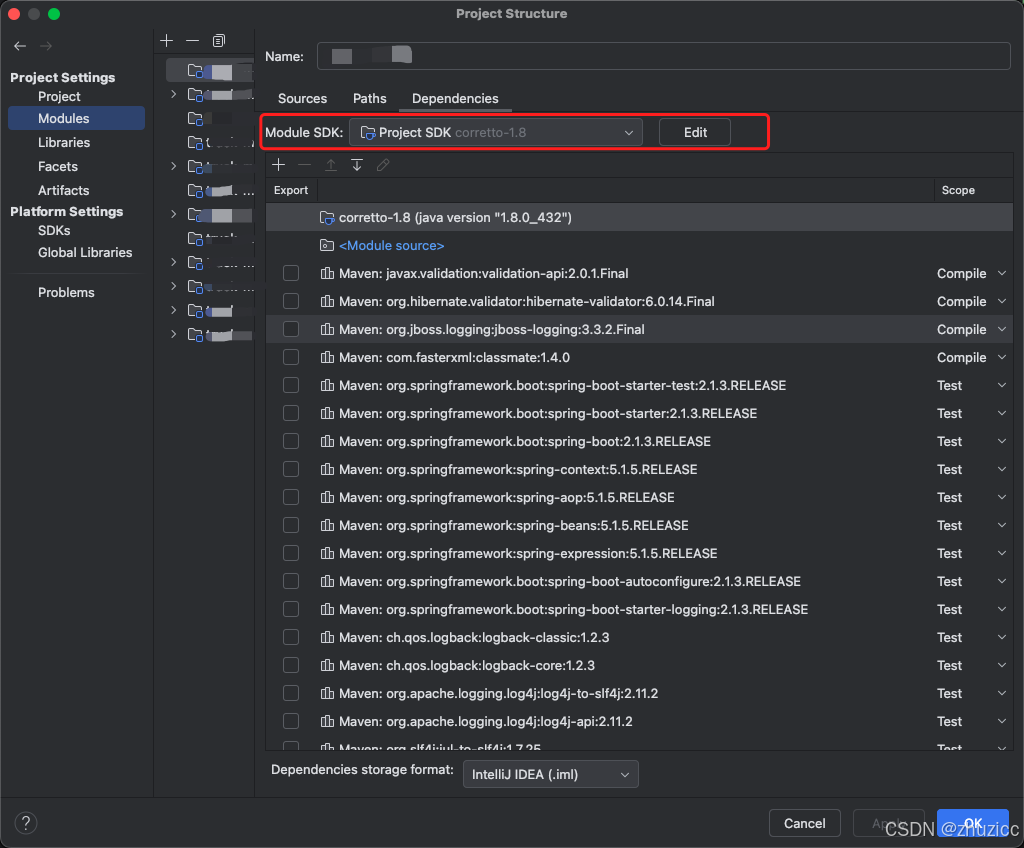The height and width of the screenshot is (848, 1024).
Task: Click library icon of log4j-api dependency
Action: pos(327,721)
